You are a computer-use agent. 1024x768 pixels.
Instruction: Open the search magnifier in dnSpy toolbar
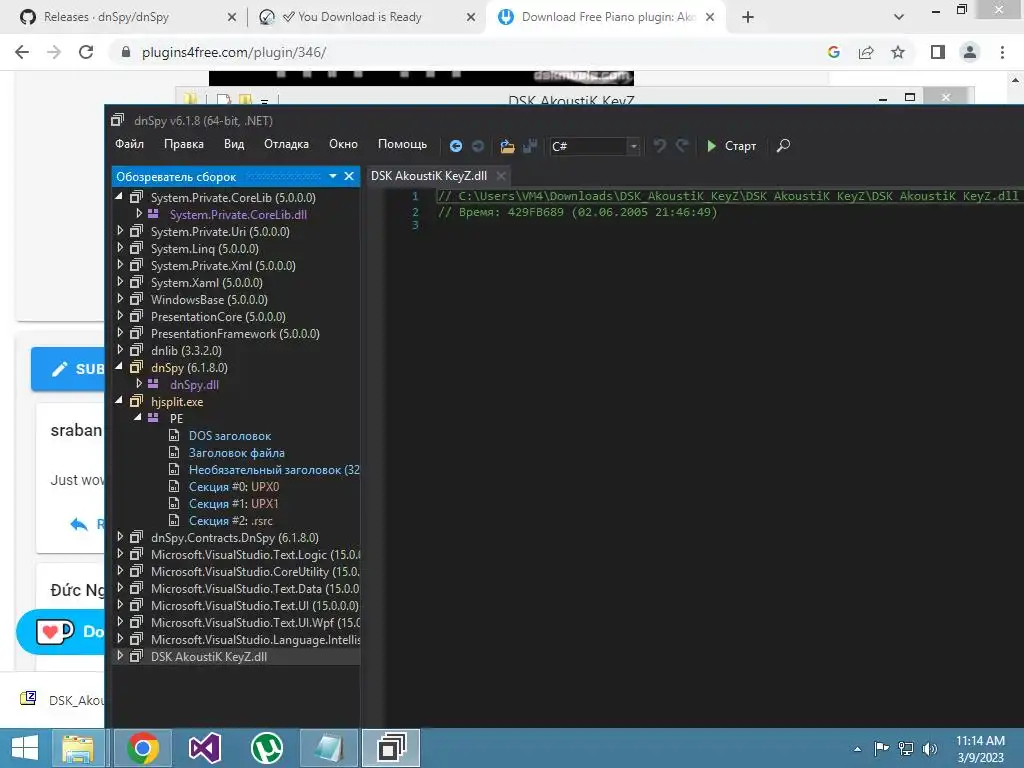(x=783, y=146)
